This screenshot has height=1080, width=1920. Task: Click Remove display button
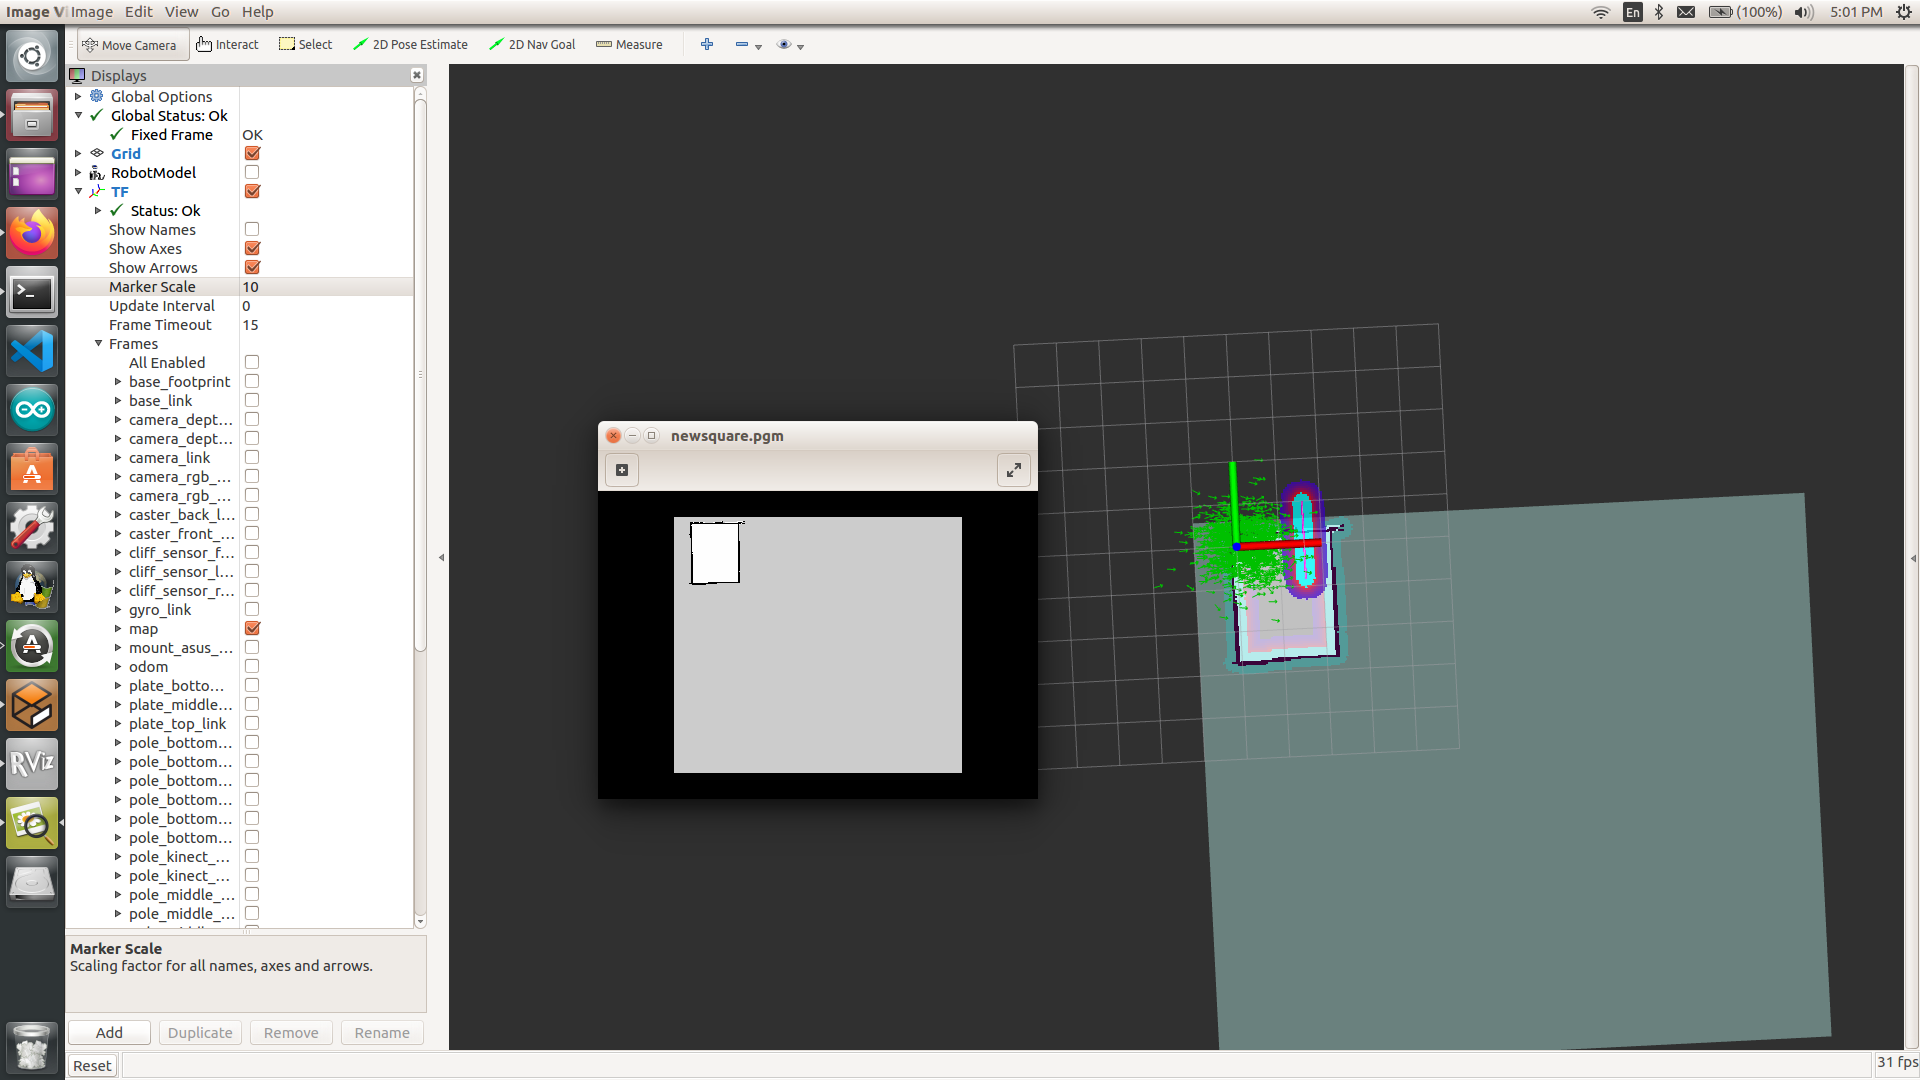(291, 1033)
